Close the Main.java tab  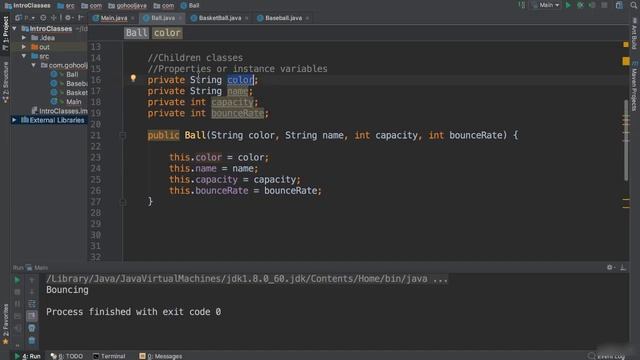133,18
